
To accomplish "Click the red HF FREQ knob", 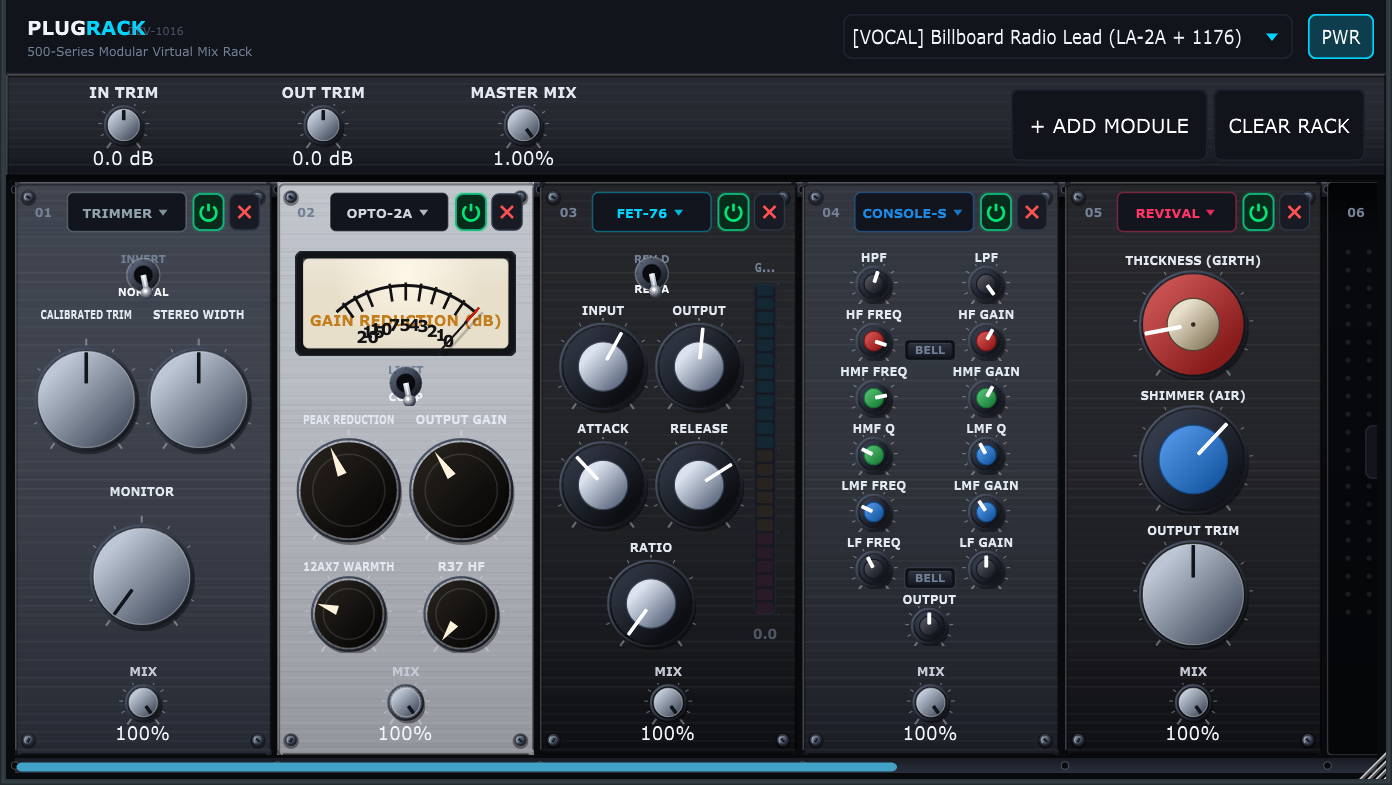I will [x=873, y=342].
